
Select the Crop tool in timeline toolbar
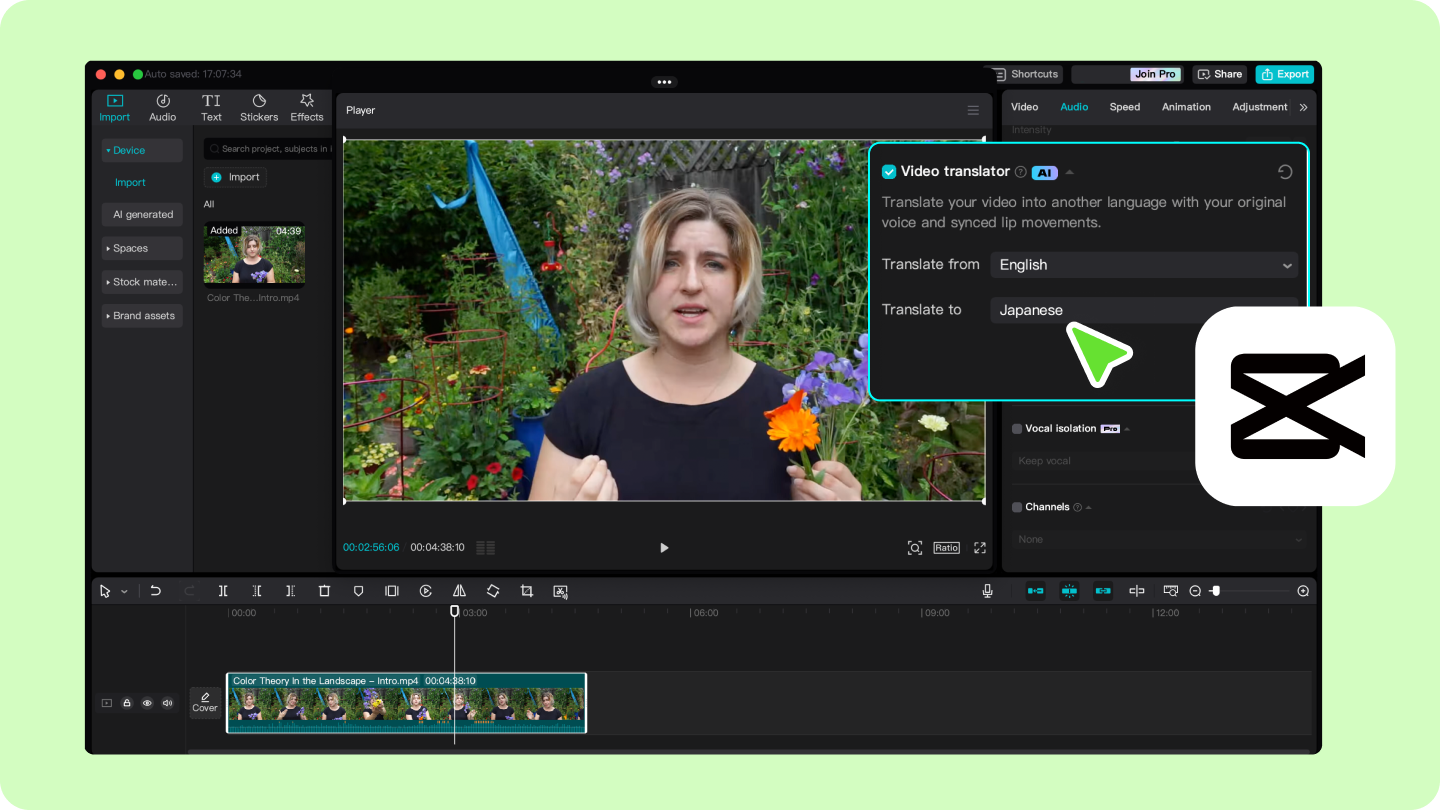pos(527,591)
